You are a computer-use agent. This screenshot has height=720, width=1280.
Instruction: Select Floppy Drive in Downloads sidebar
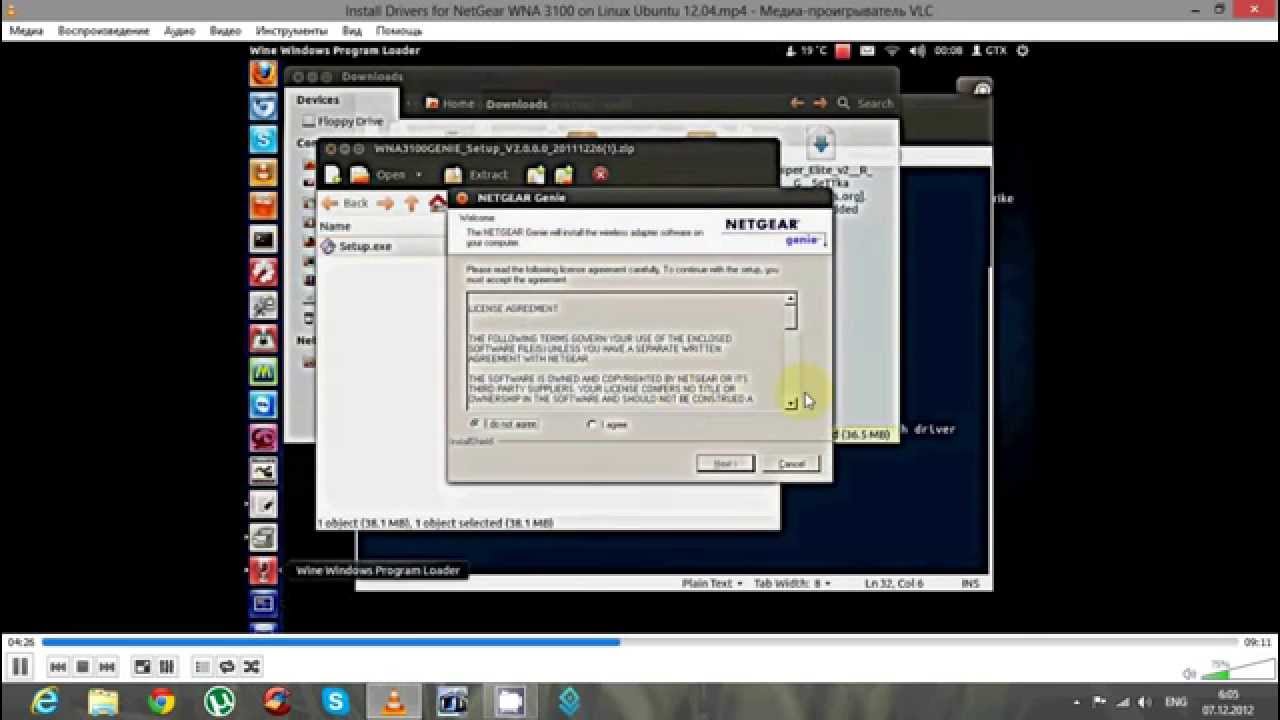coord(343,121)
